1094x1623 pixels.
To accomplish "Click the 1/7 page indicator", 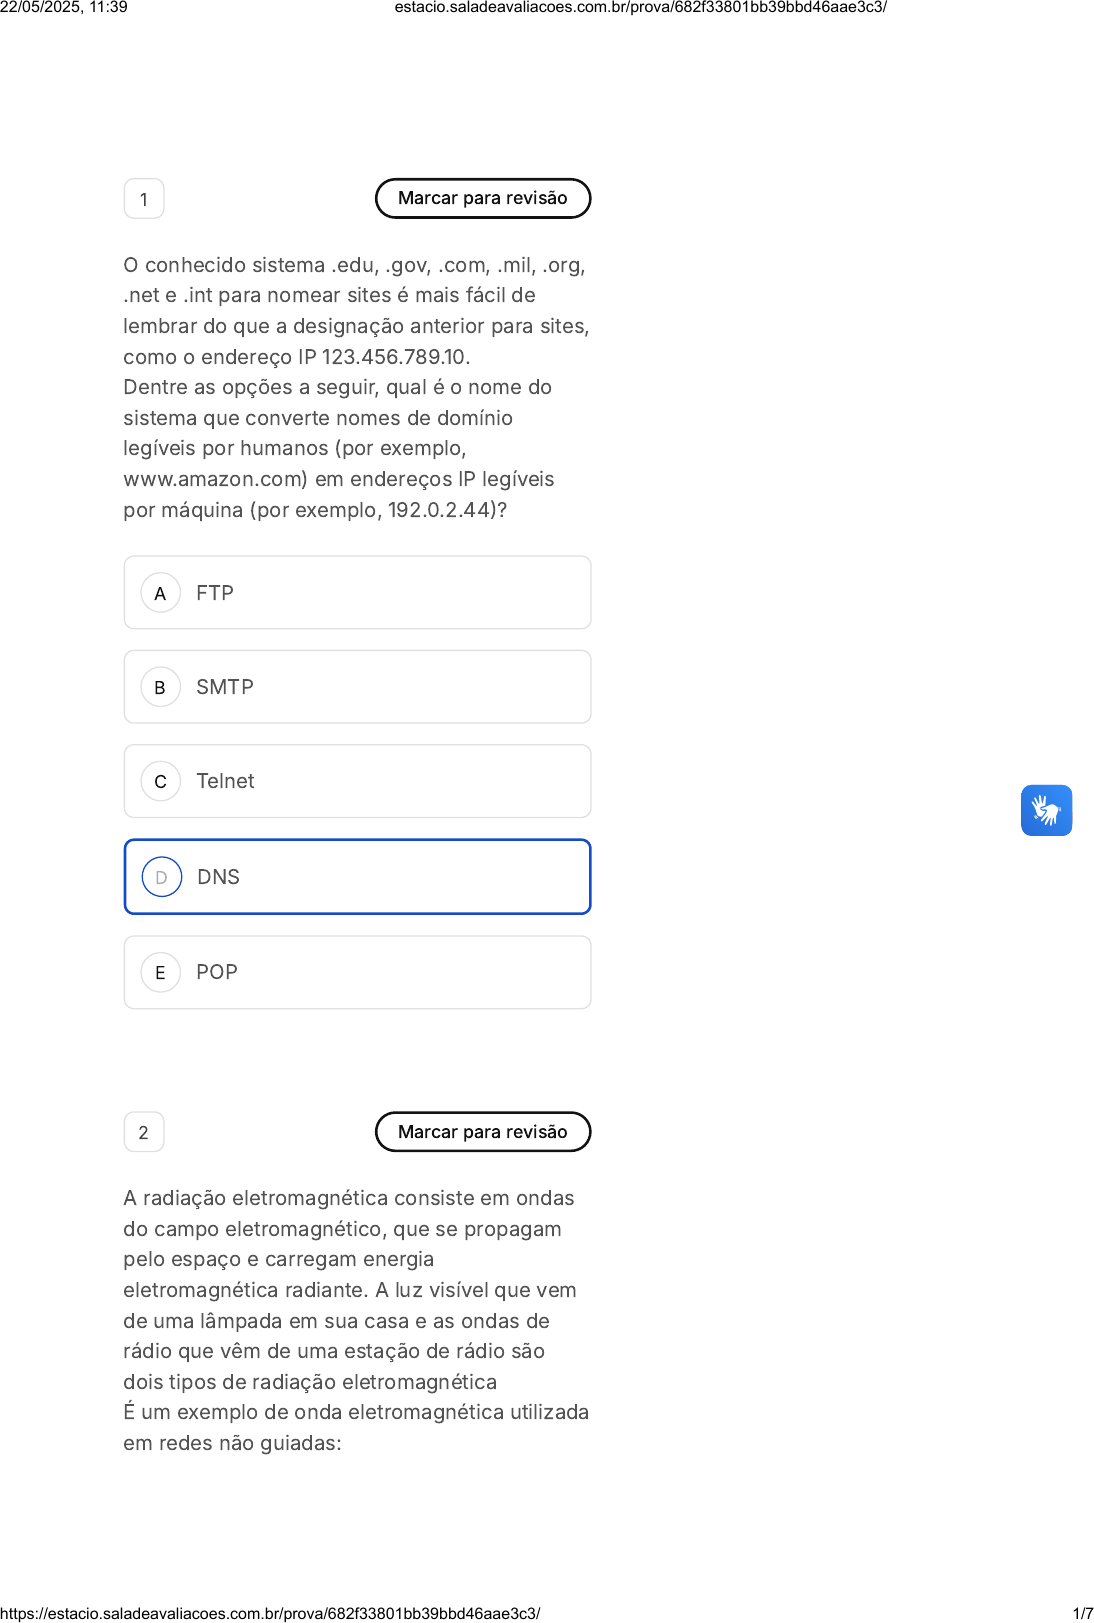I will [1082, 1613].
